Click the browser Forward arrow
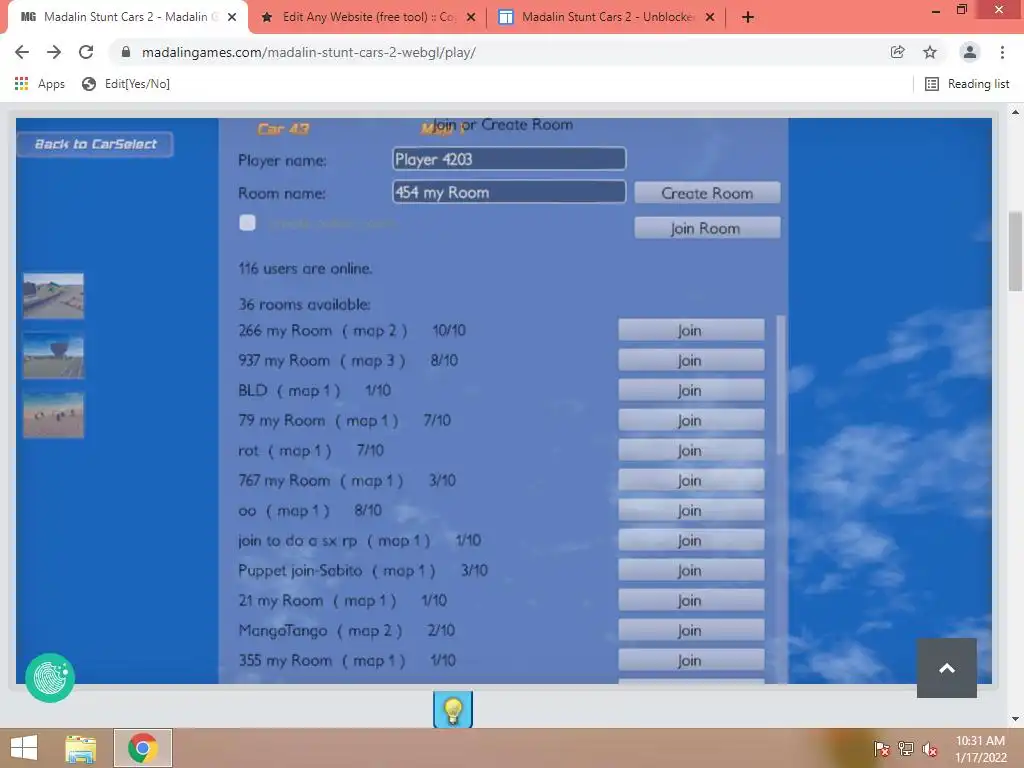The image size is (1024, 768). pos(54,52)
